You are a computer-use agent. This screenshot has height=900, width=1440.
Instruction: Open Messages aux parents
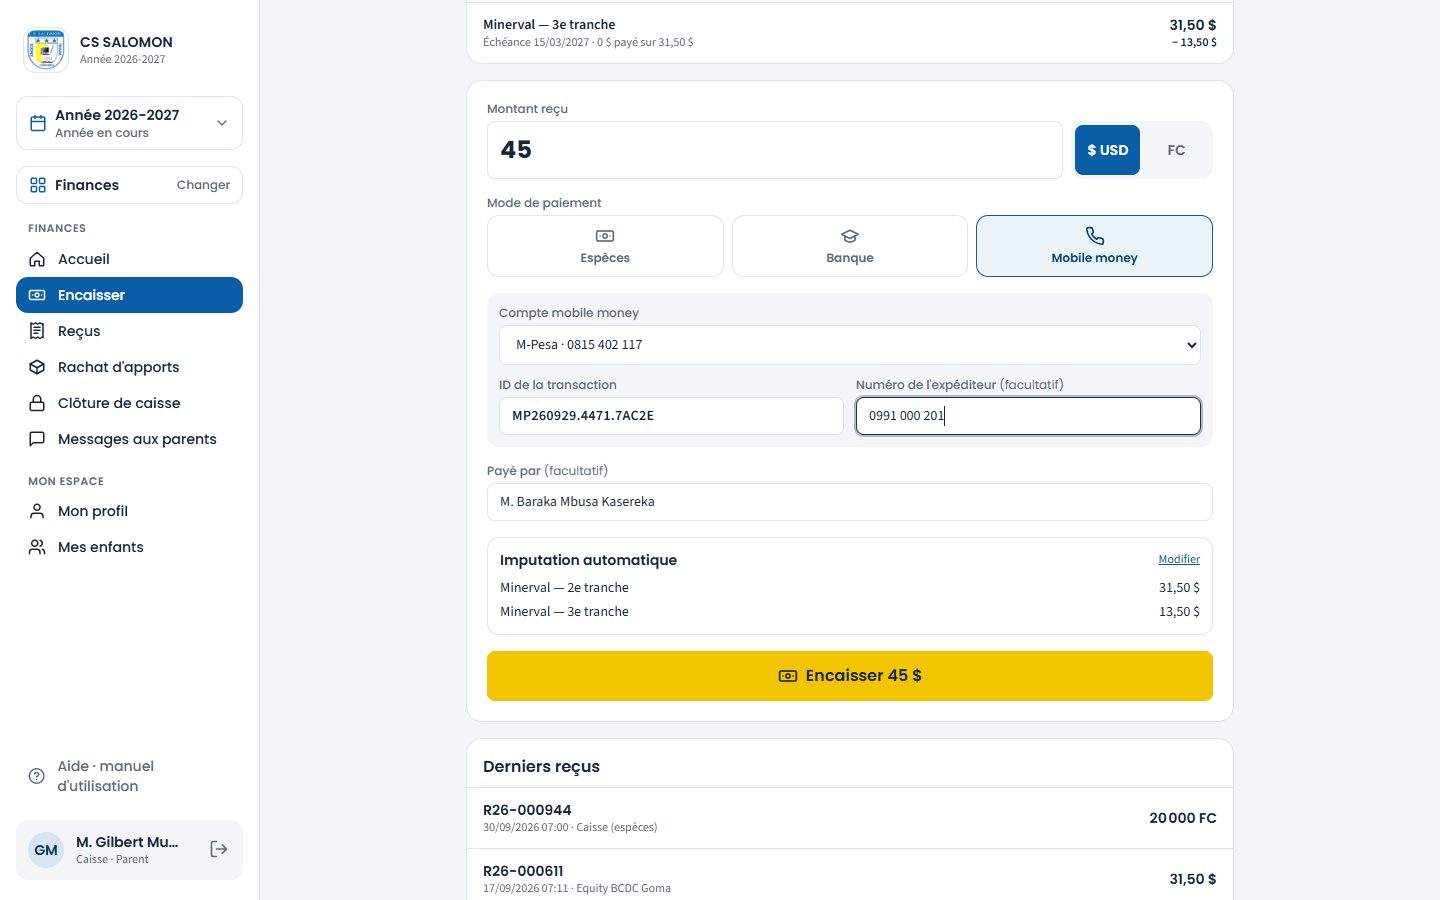(129, 439)
